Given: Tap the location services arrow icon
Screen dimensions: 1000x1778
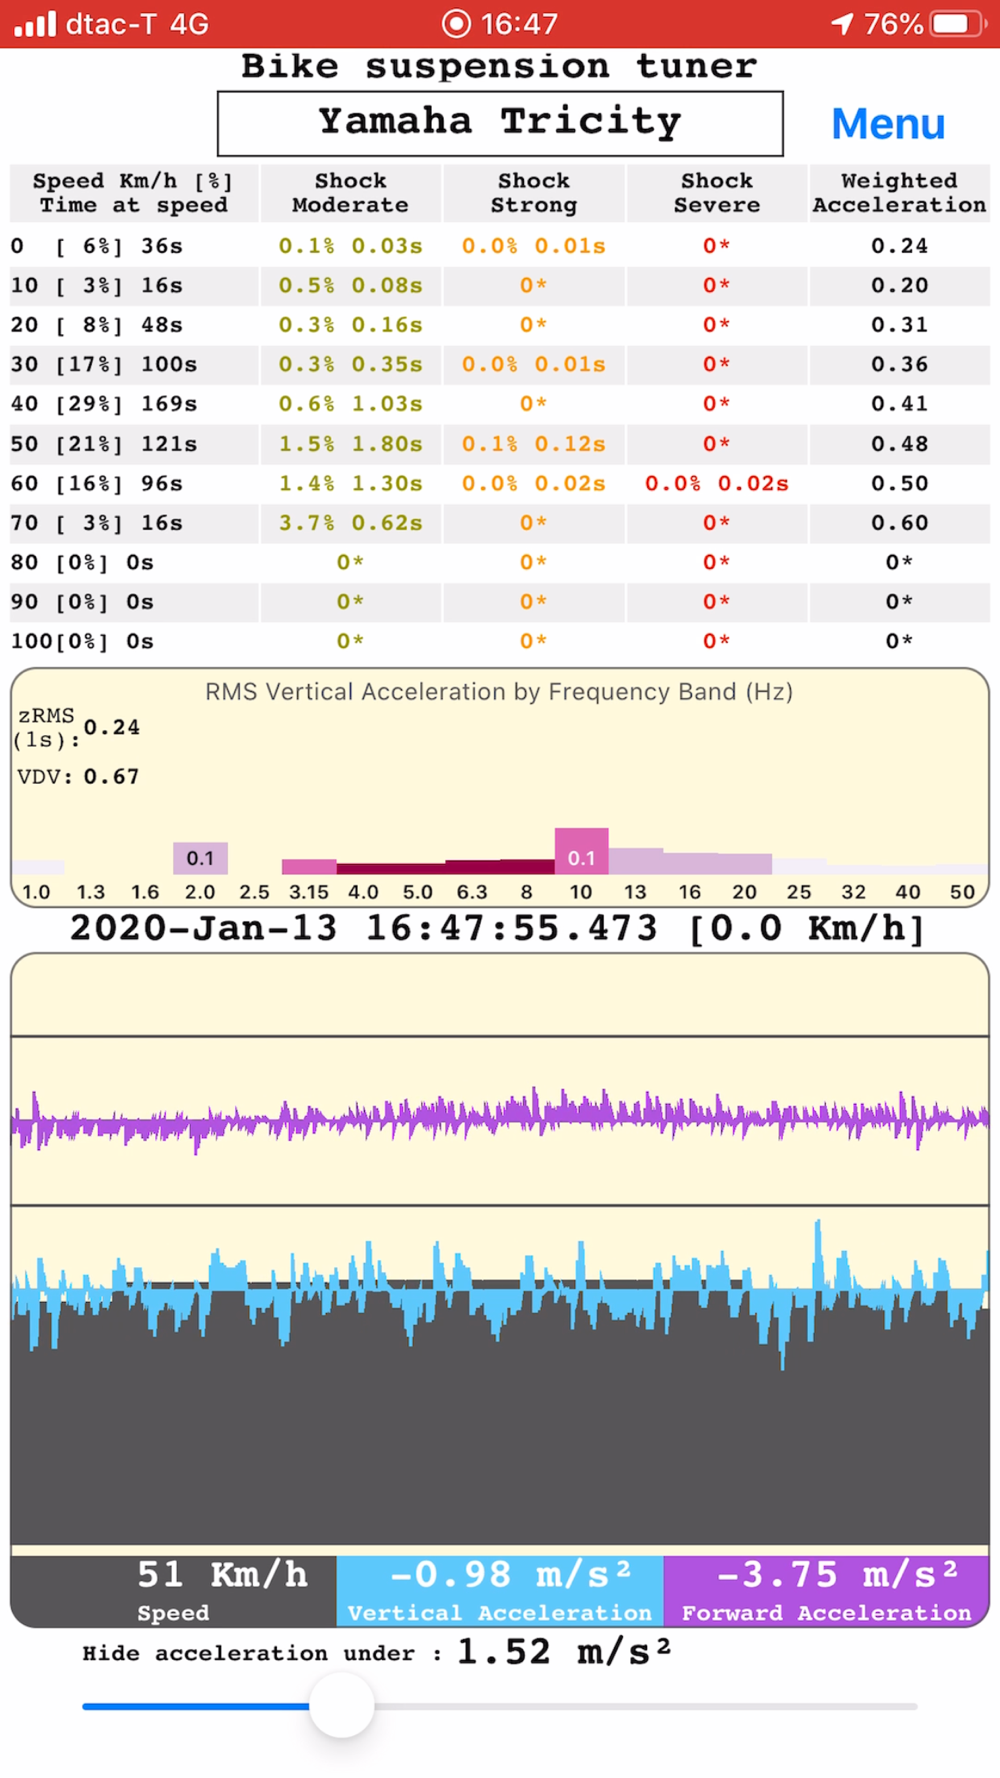Looking at the screenshot, I should point(842,23).
